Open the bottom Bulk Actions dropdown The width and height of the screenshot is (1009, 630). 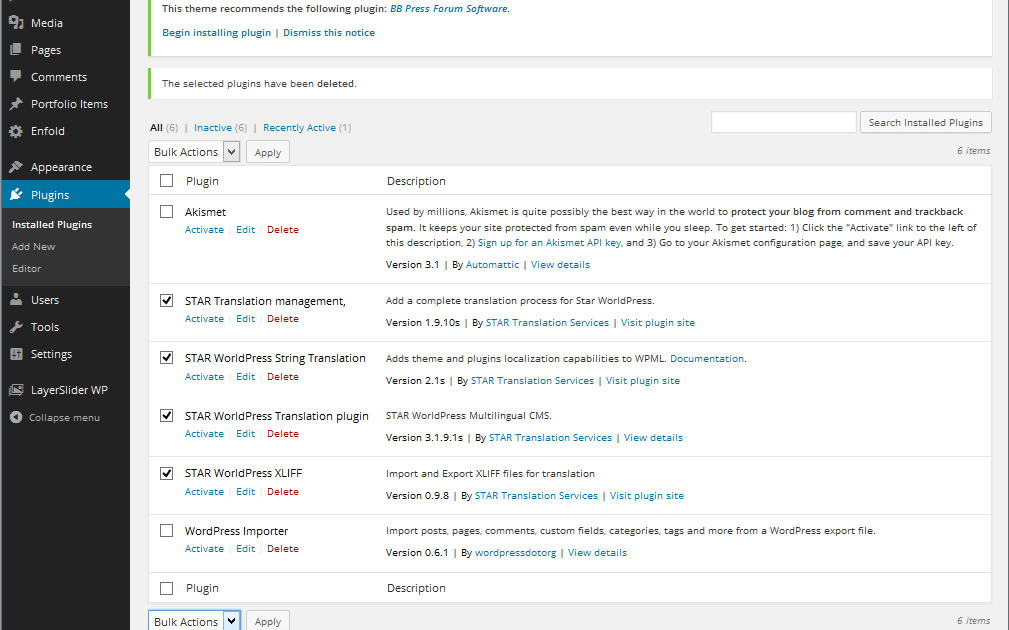[x=194, y=621]
